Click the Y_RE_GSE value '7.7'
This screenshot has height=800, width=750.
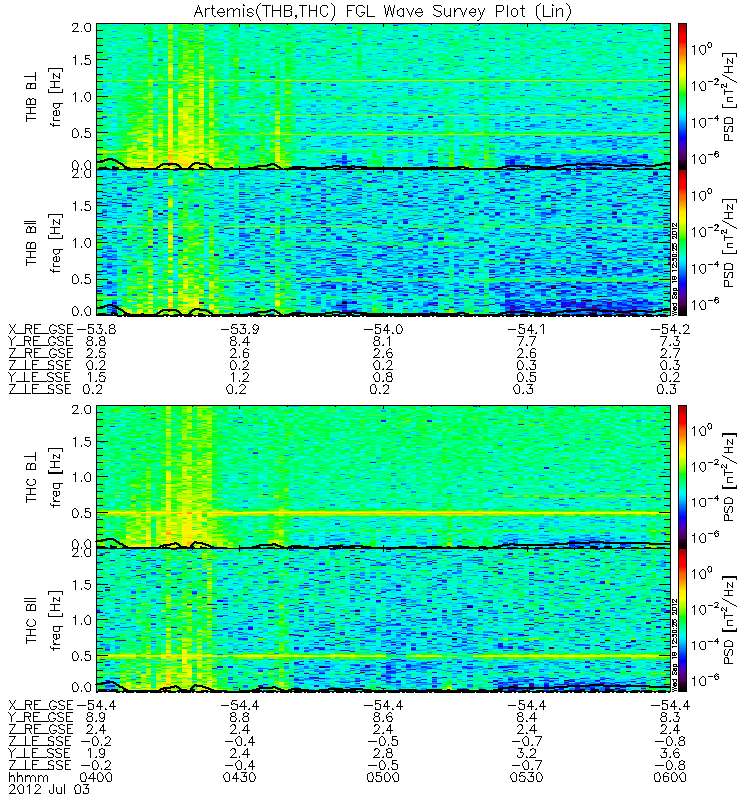pos(526,341)
